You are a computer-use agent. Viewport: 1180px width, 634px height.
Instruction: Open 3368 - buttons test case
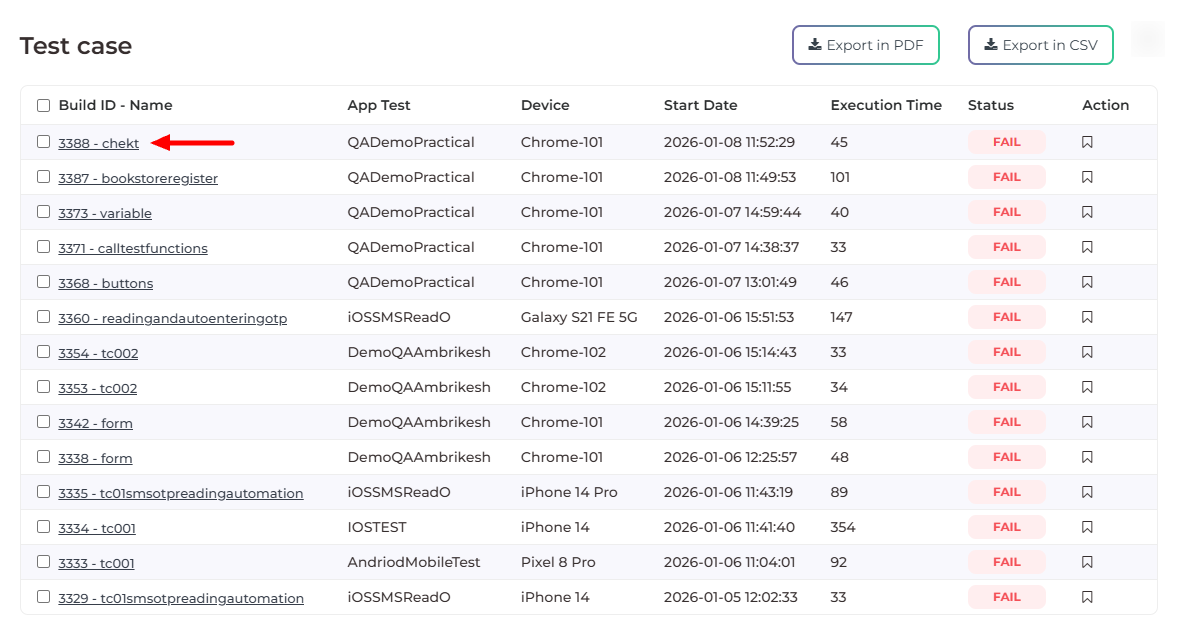click(106, 284)
